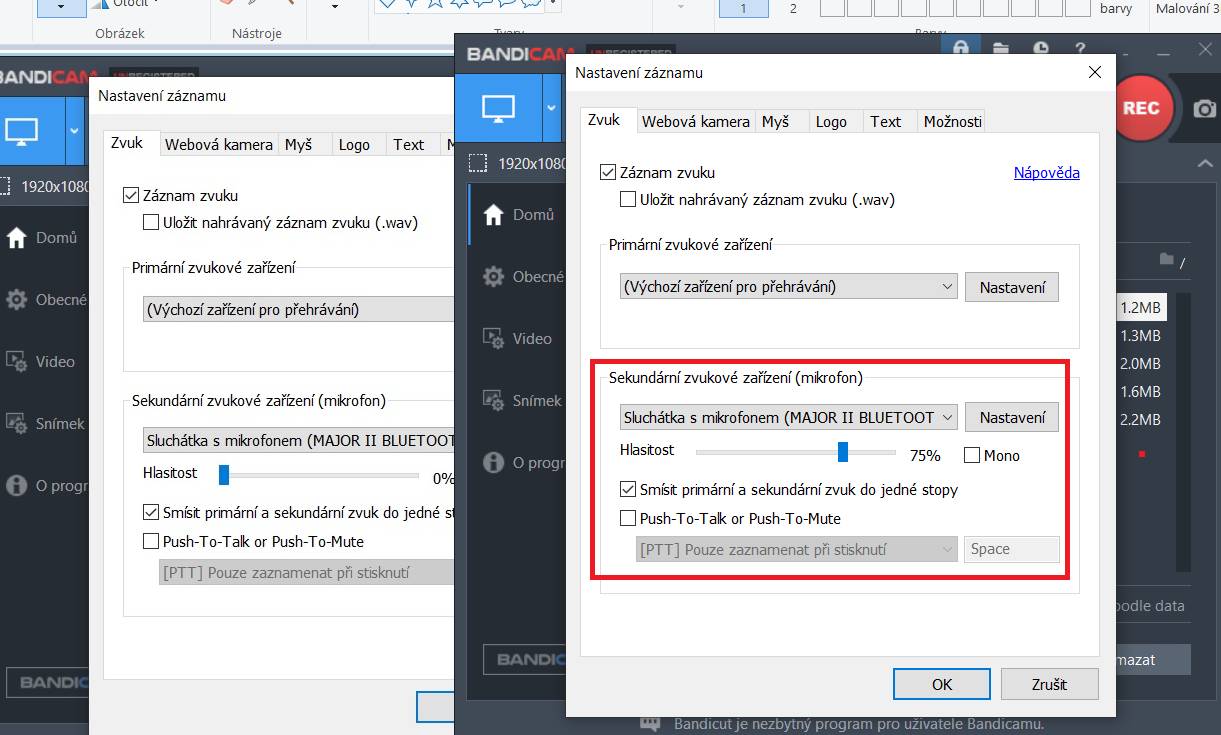Click Nastavení next to the microphone device

pos(1012,417)
